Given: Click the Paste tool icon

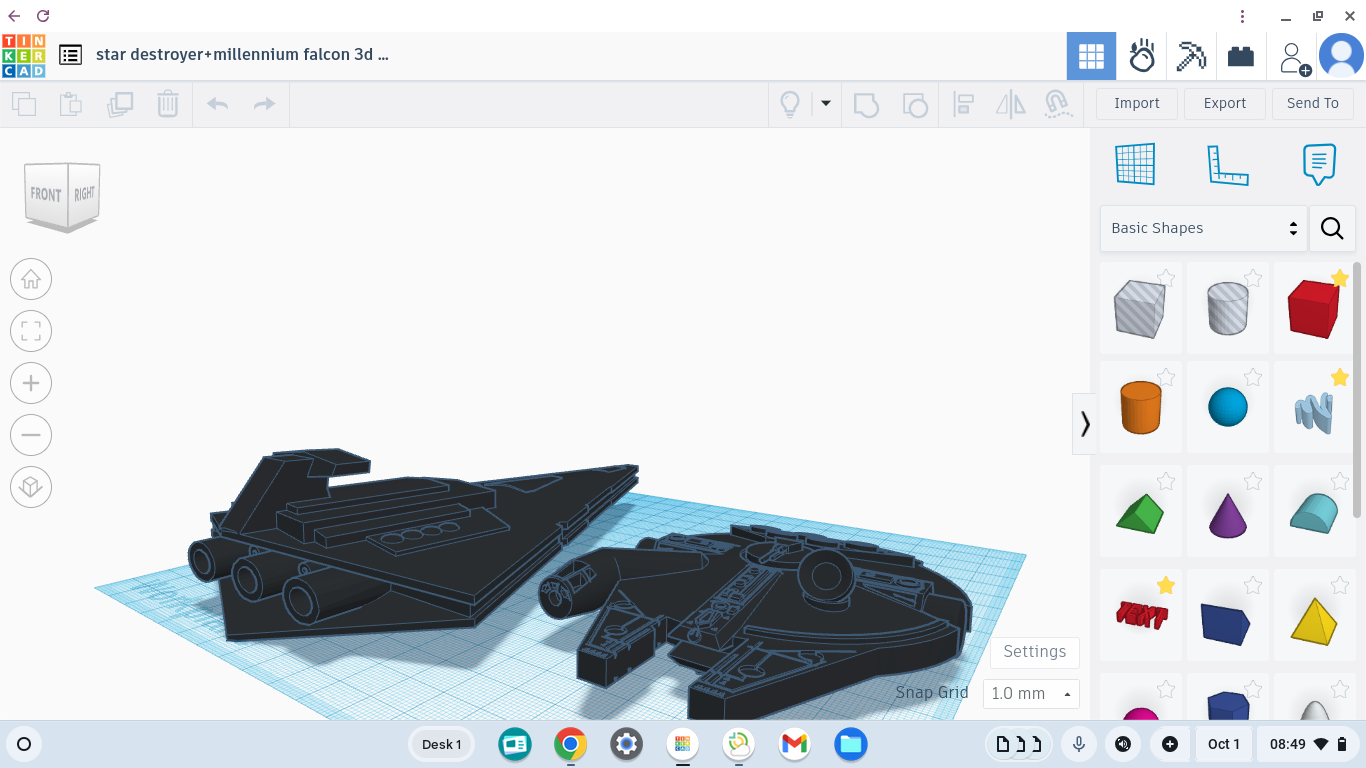Looking at the screenshot, I should coord(71,103).
